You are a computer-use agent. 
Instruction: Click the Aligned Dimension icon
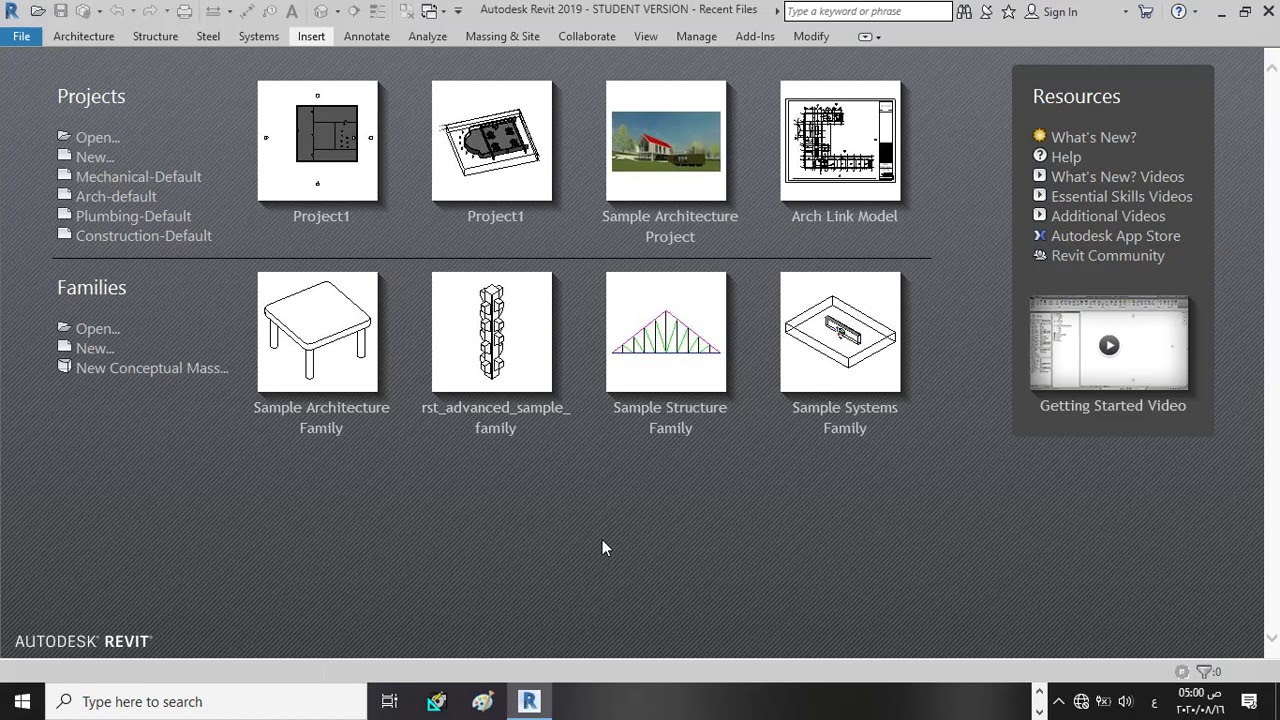tap(247, 11)
